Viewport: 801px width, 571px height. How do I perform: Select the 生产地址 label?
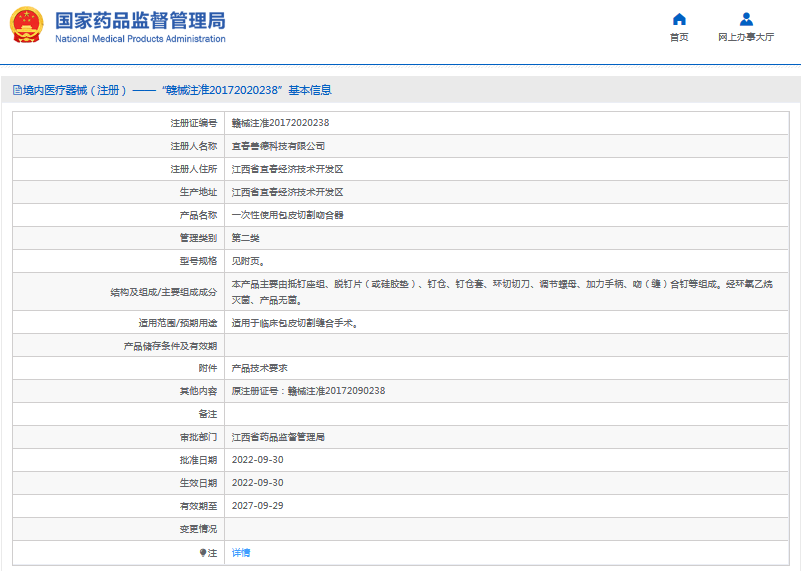198,192
